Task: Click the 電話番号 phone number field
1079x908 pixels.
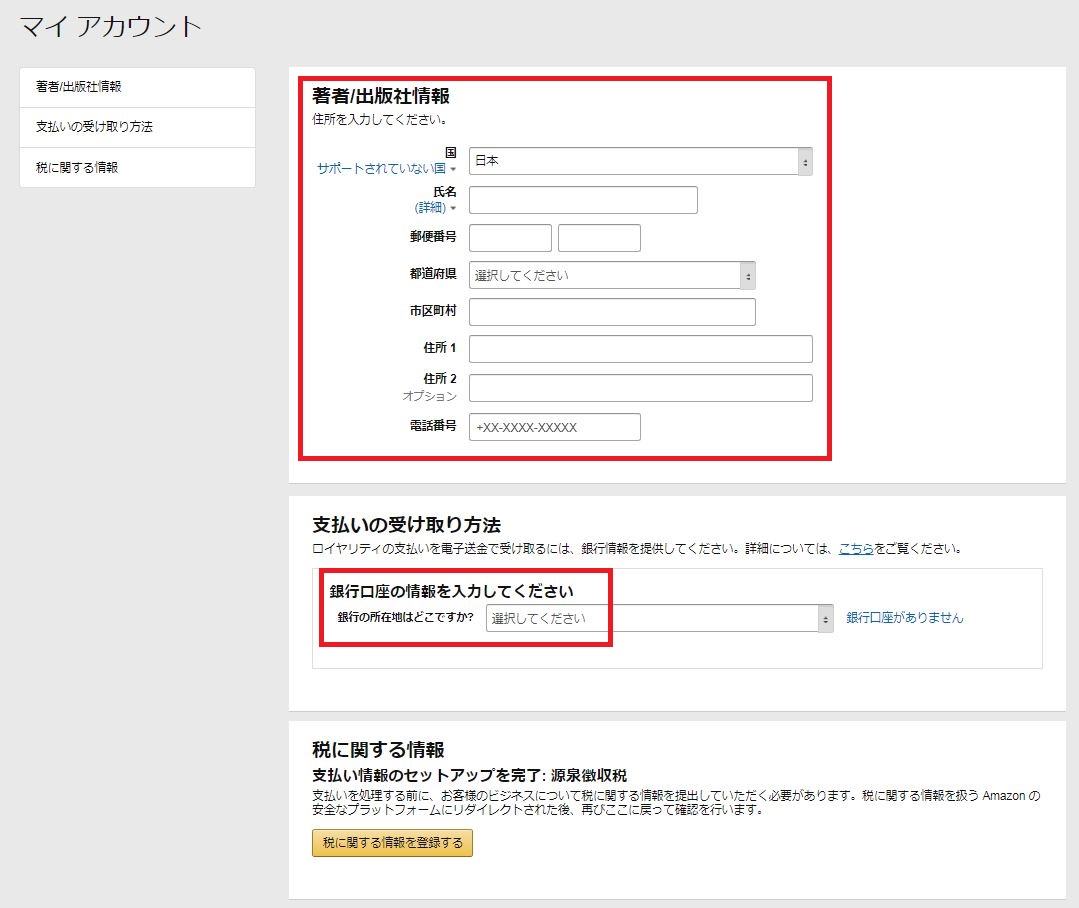Action: click(555, 427)
